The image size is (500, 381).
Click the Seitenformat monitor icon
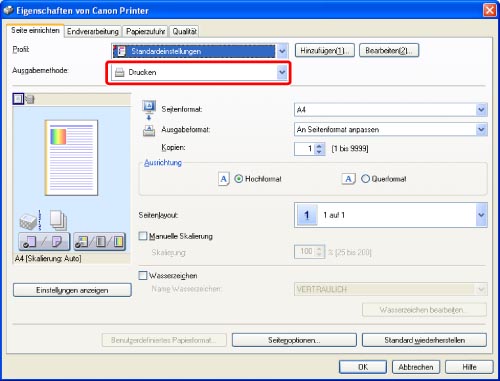tap(149, 107)
